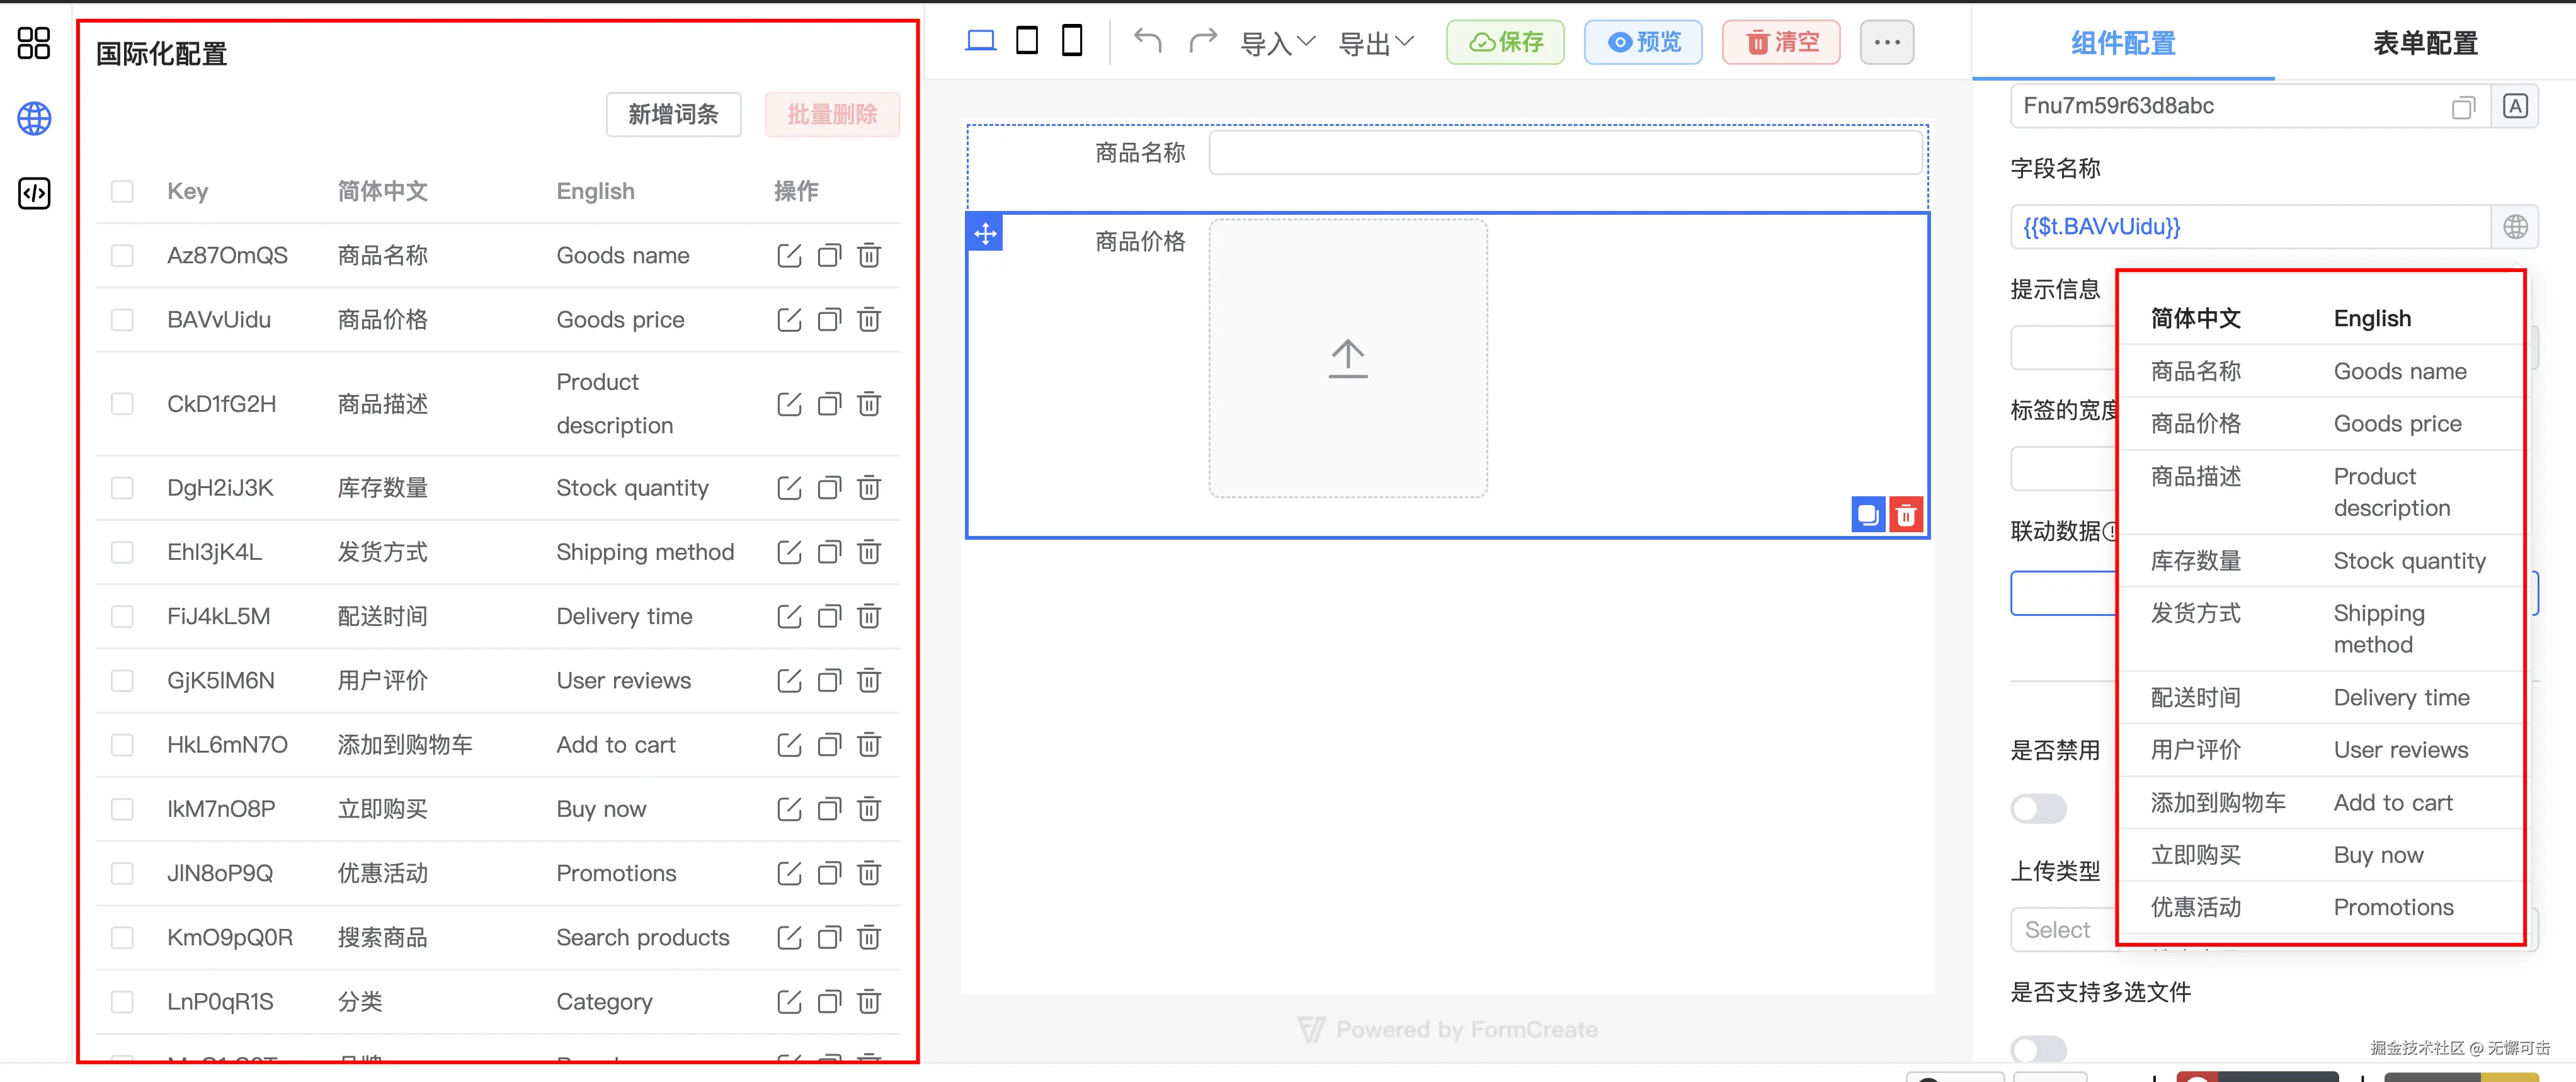The width and height of the screenshot is (2576, 1082).
Task: Delete the BAVvUidu translation row
Action: 869,320
